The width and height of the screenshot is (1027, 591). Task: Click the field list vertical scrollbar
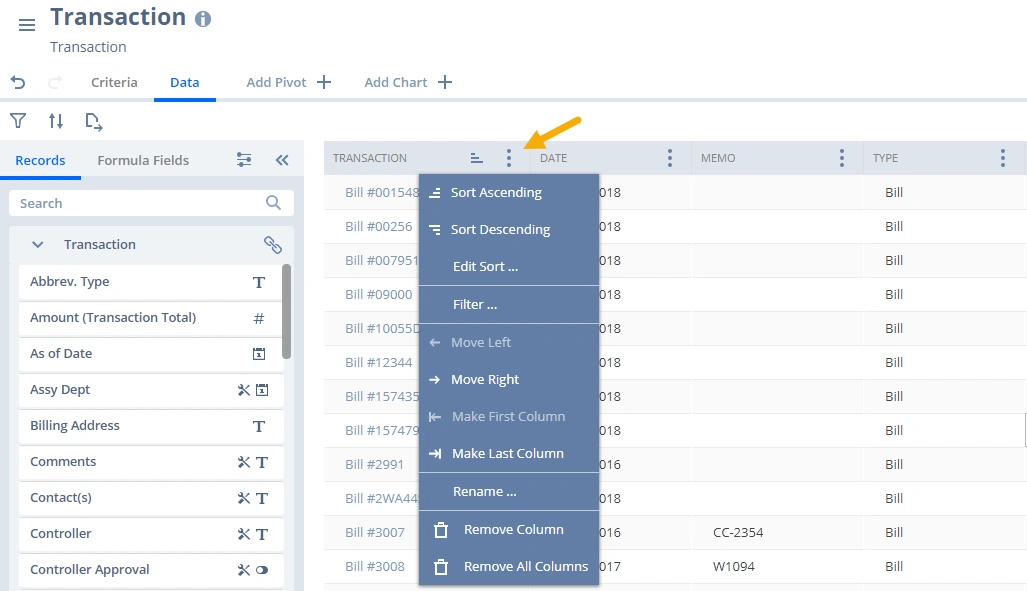coord(287,310)
